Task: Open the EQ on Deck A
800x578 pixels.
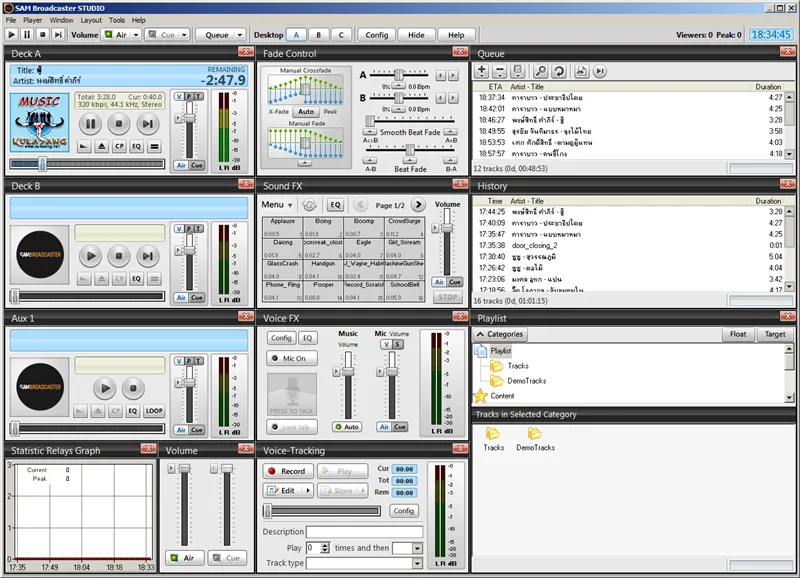Action: (136, 147)
